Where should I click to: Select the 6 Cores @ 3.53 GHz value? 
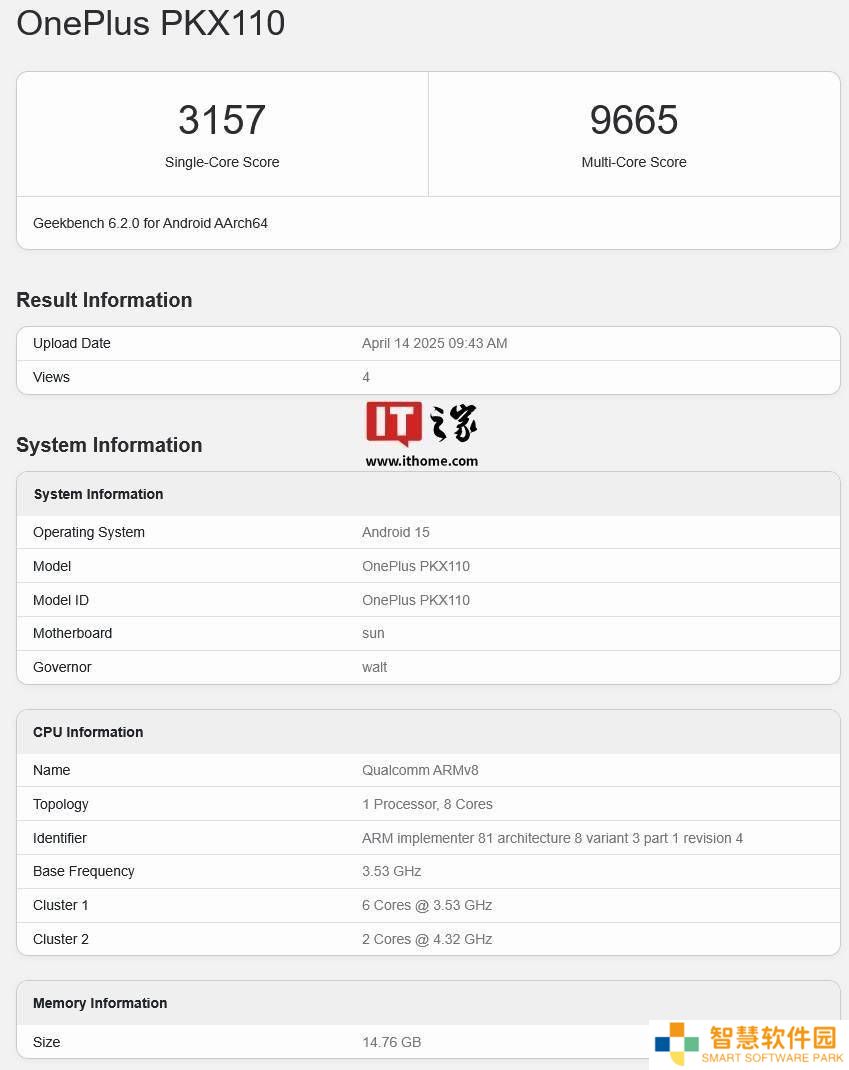[427, 906]
